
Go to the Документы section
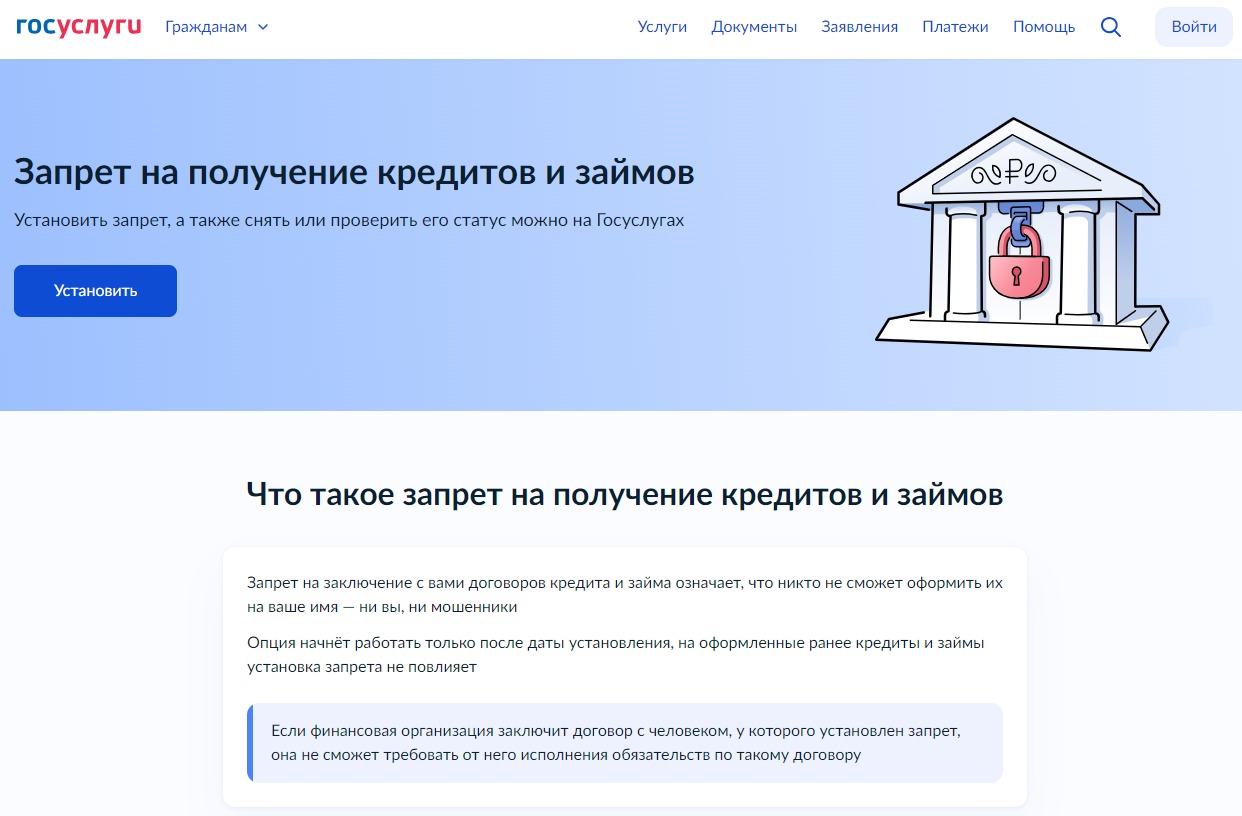tap(754, 27)
